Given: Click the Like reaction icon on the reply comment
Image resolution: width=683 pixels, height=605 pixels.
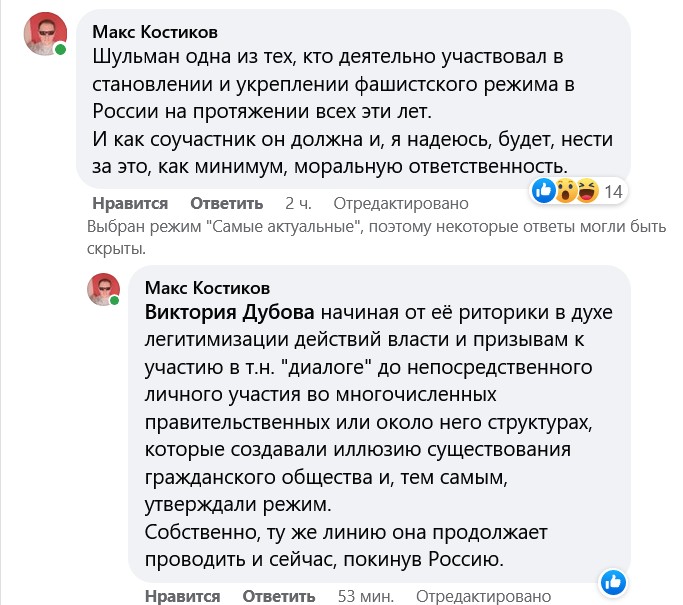Looking at the screenshot, I should (x=613, y=582).
